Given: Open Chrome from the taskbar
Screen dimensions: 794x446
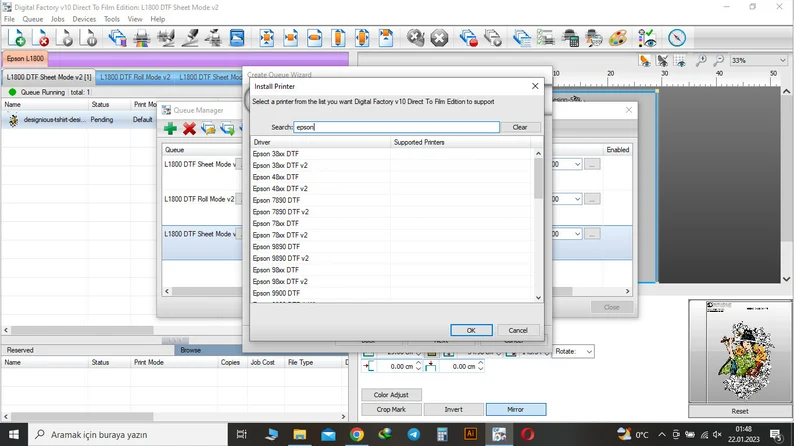Looking at the screenshot, I should tap(356, 434).
